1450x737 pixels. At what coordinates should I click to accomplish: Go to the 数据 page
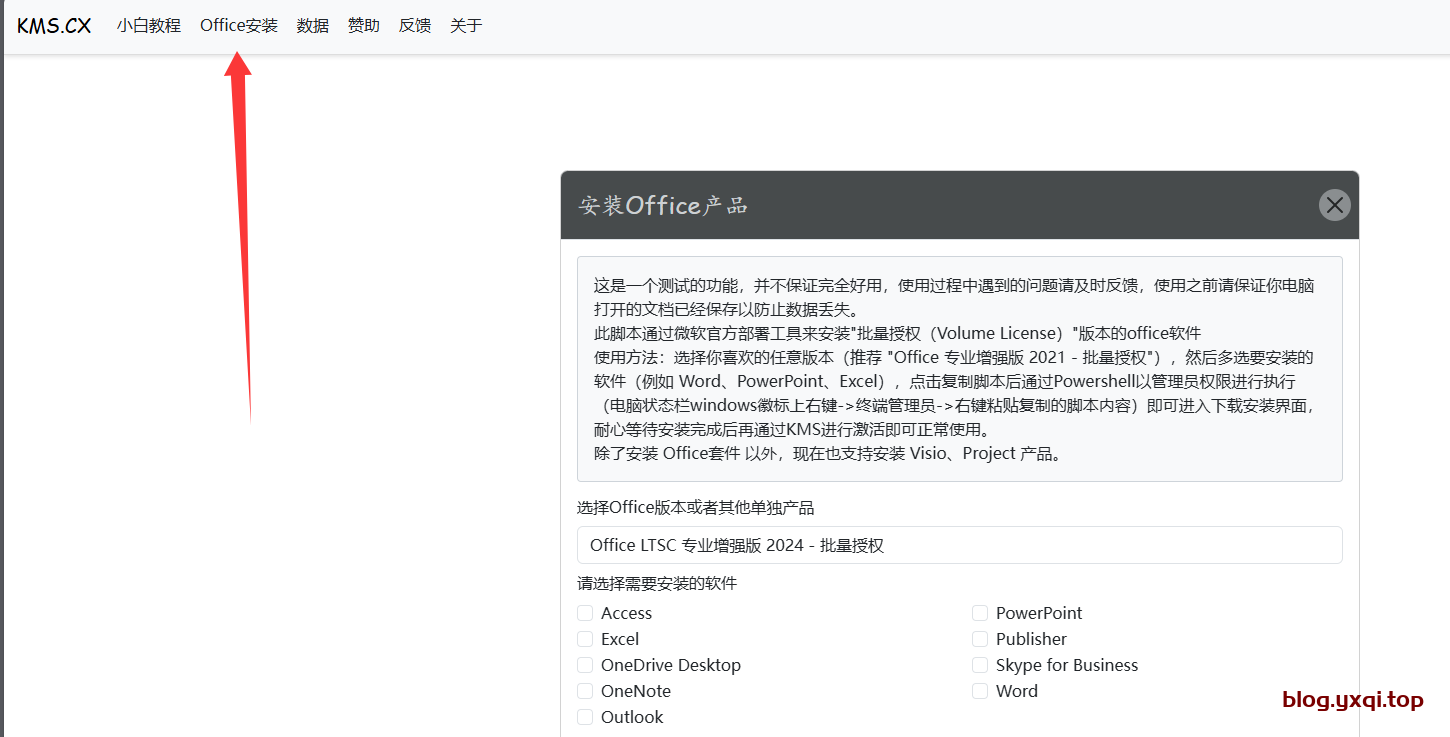(x=313, y=26)
